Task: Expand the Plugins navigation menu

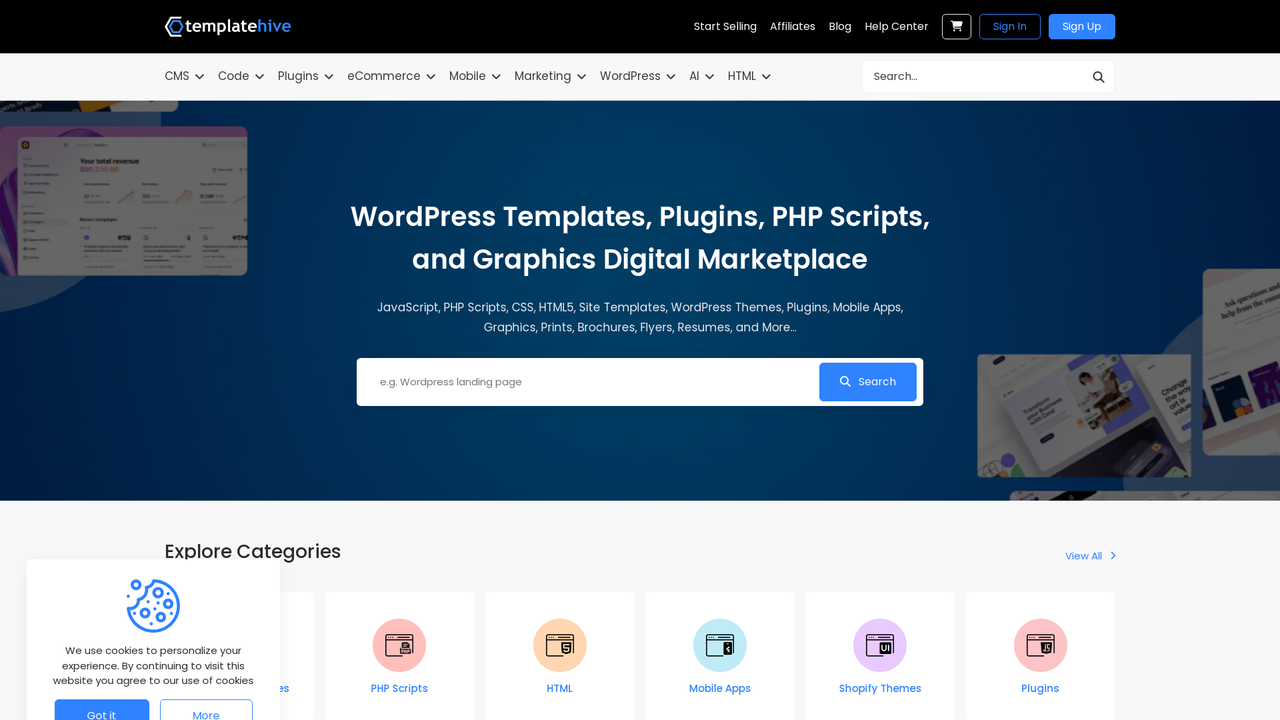Action: [305, 76]
